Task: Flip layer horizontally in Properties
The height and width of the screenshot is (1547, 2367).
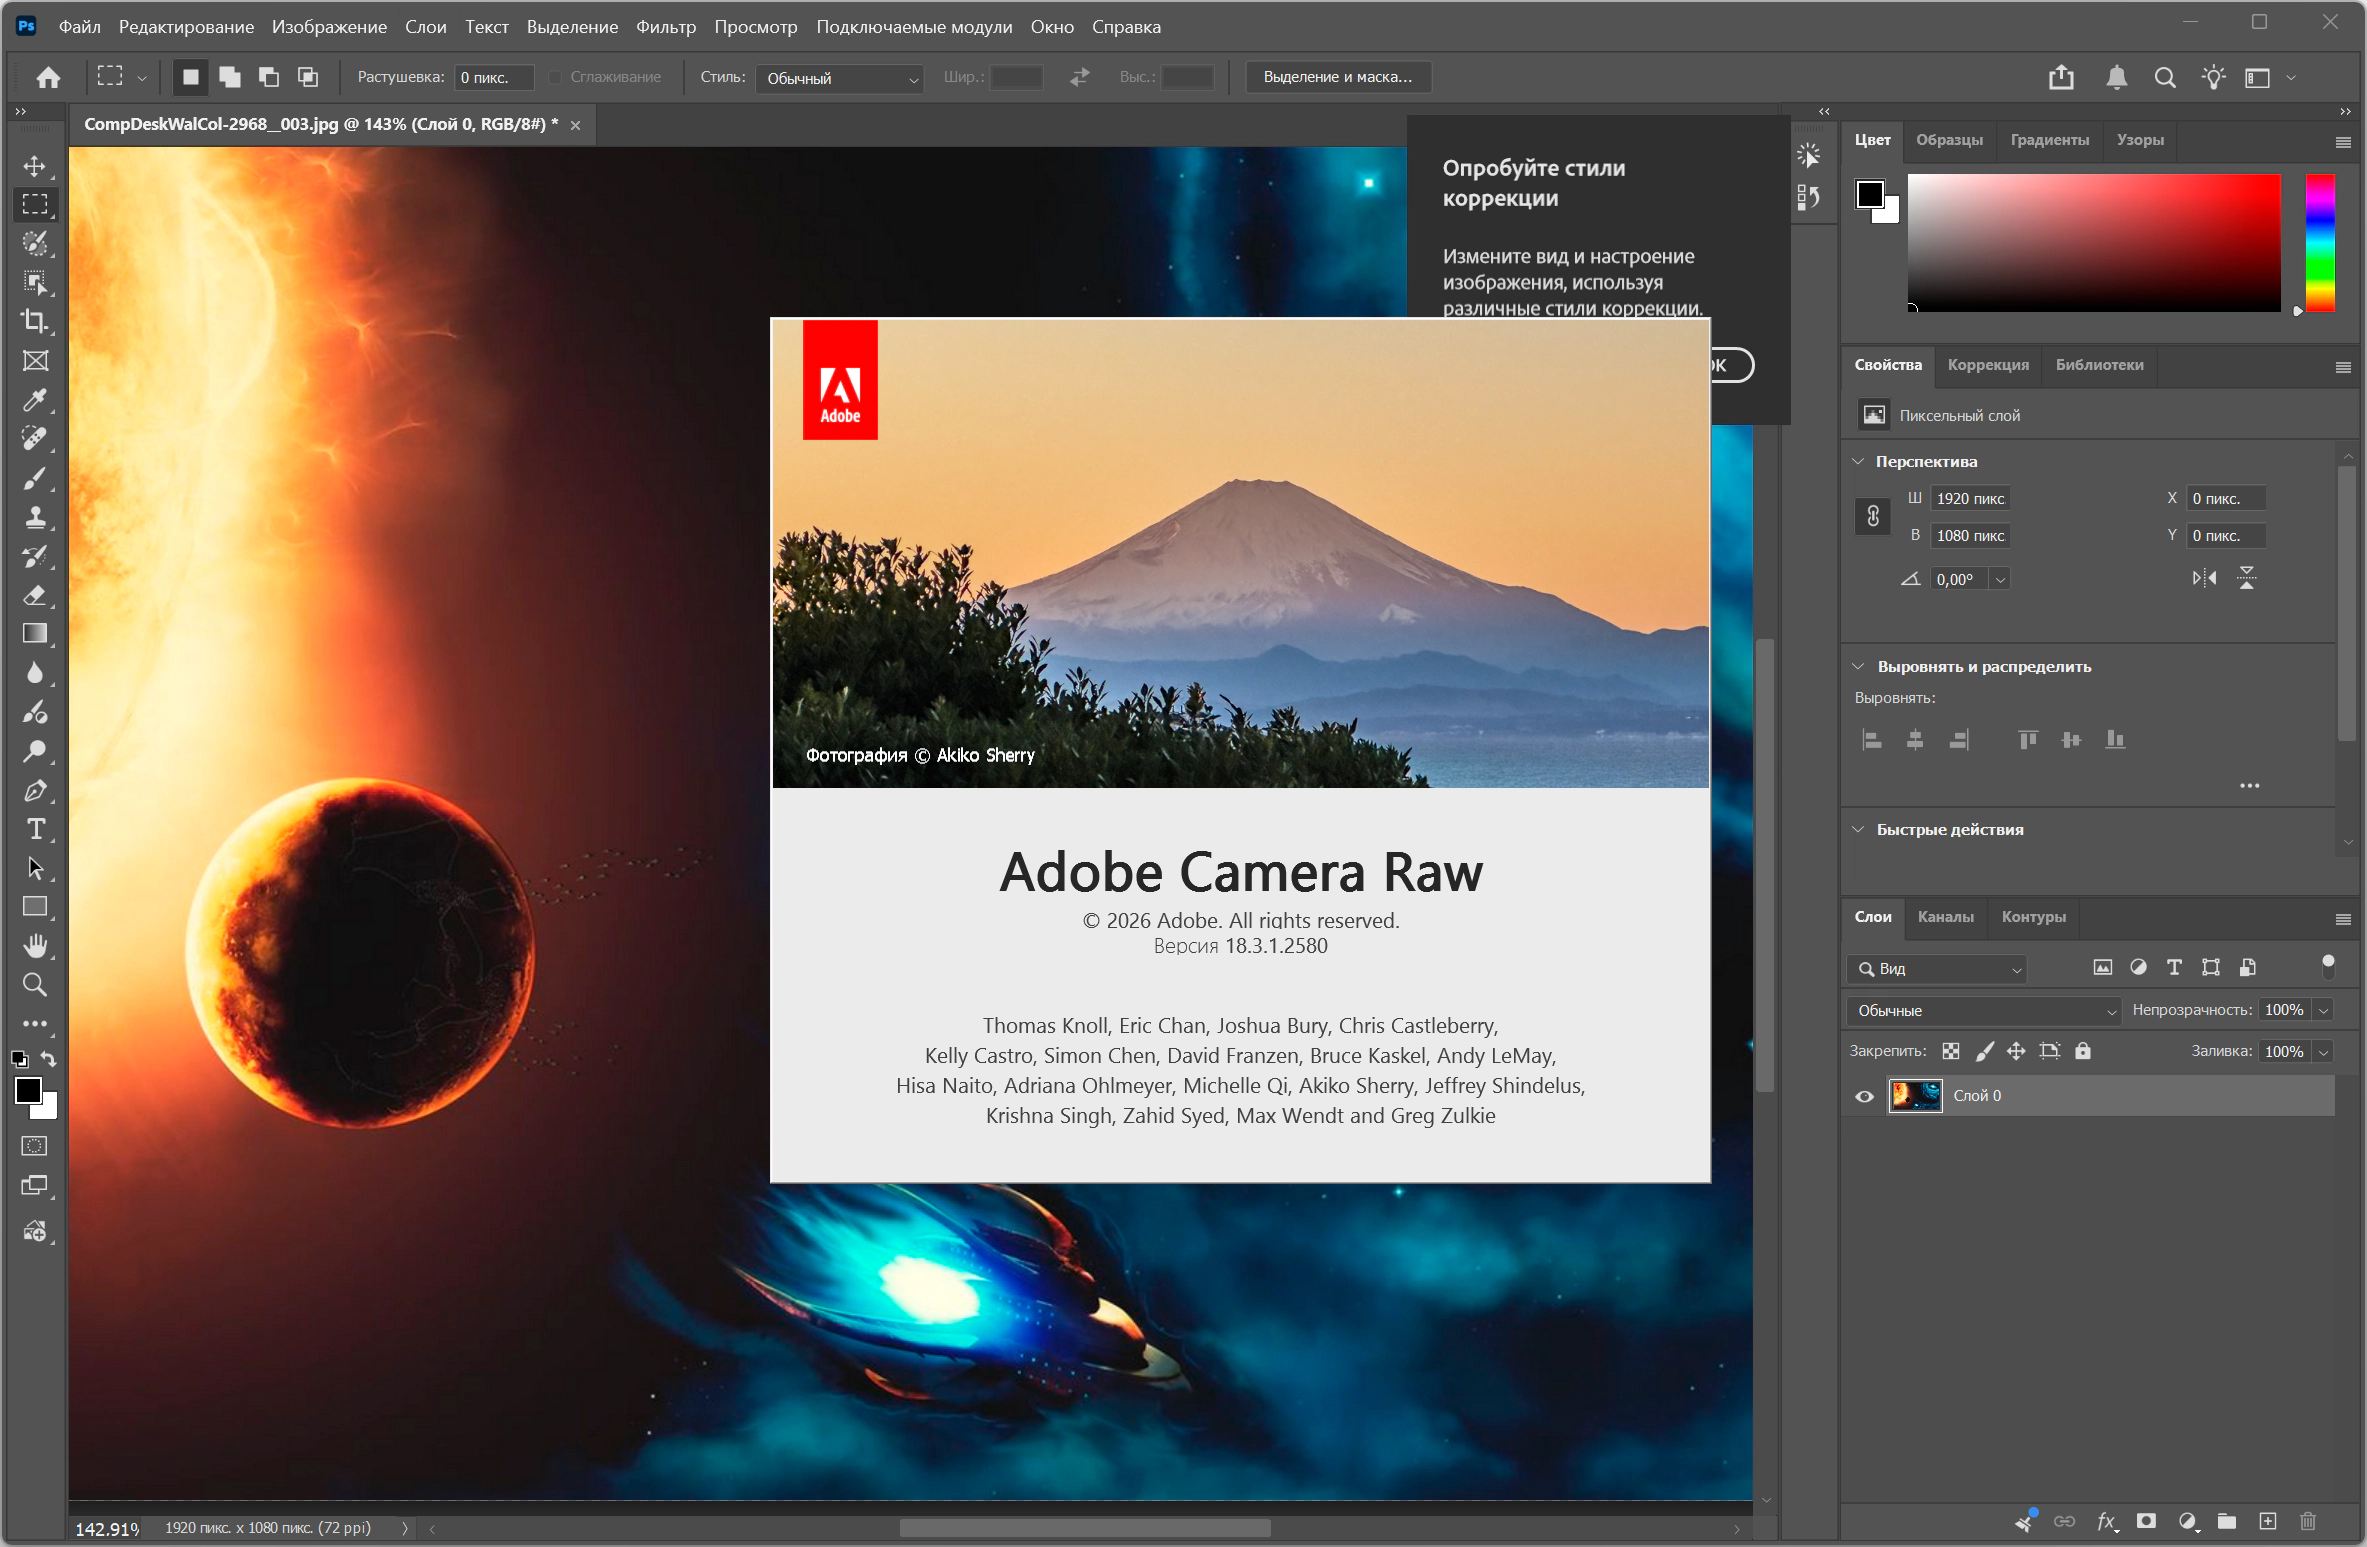Action: pos(2204,578)
